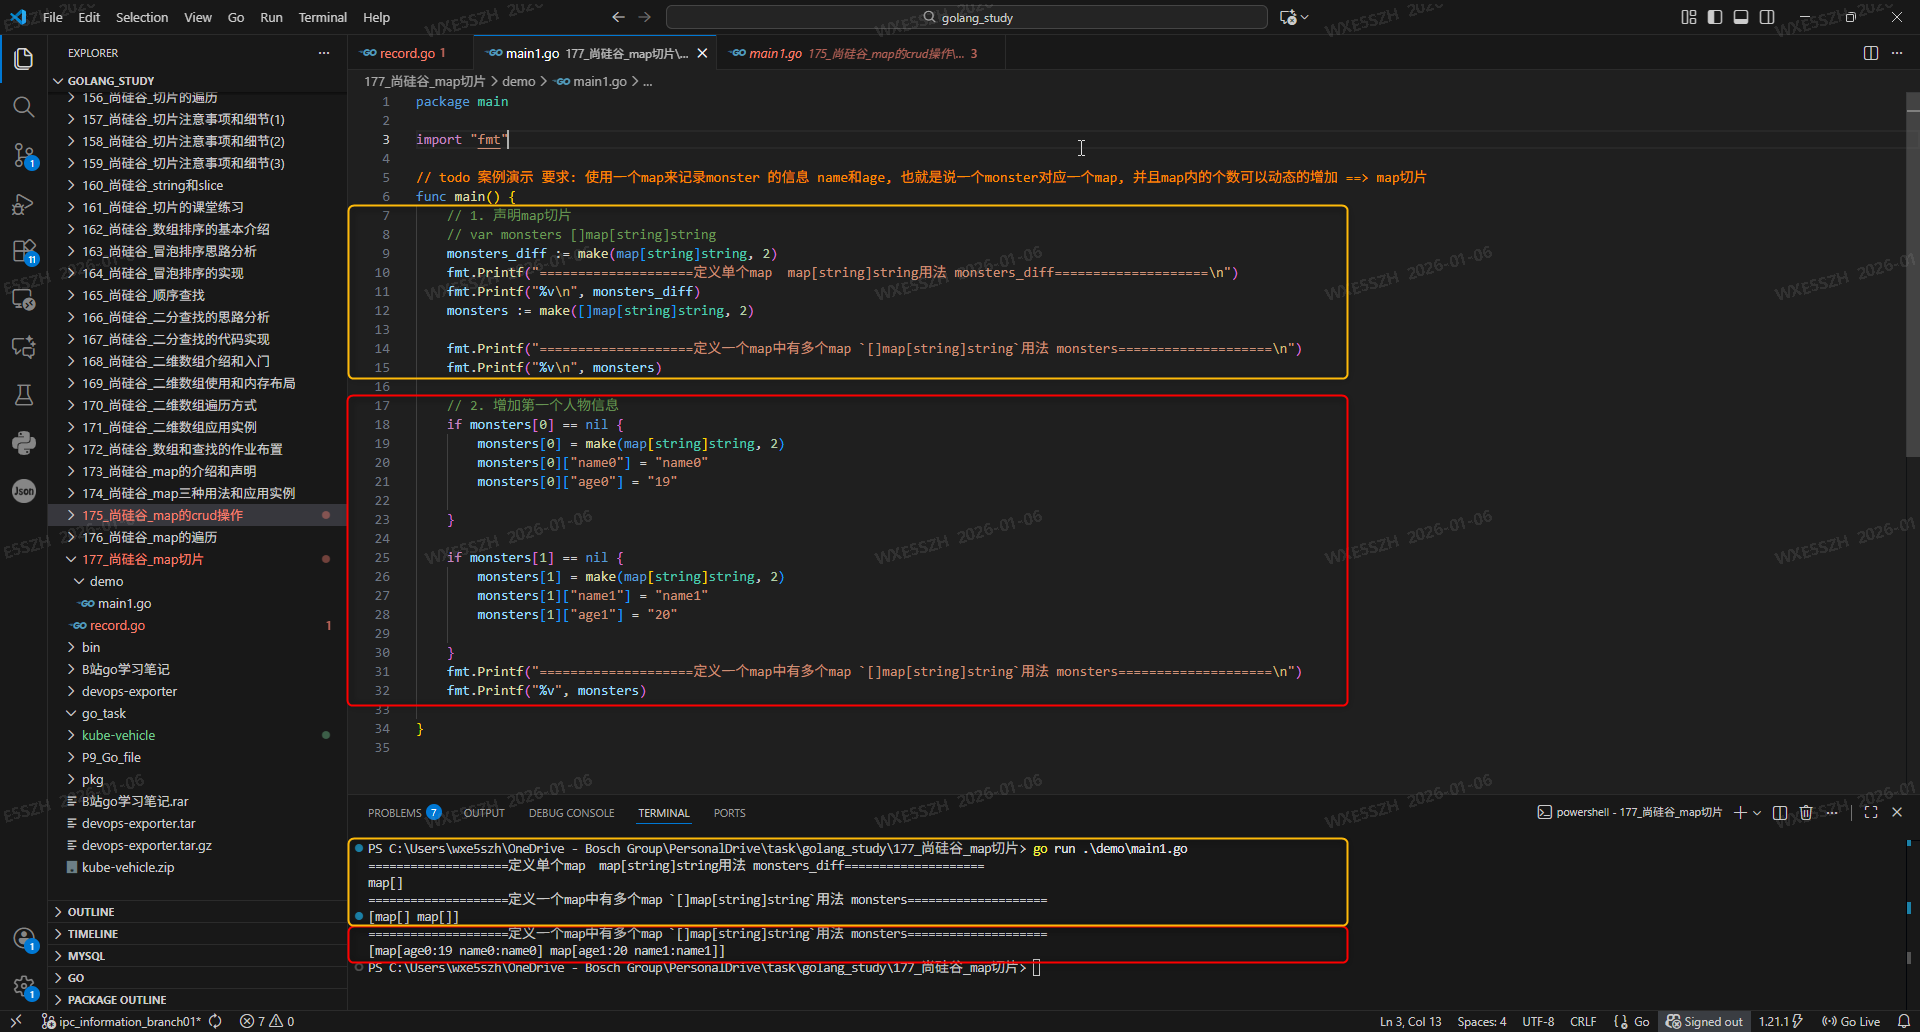The width and height of the screenshot is (1920, 1032).
Task: Synchronize changes in the status bar
Action: 215,1021
